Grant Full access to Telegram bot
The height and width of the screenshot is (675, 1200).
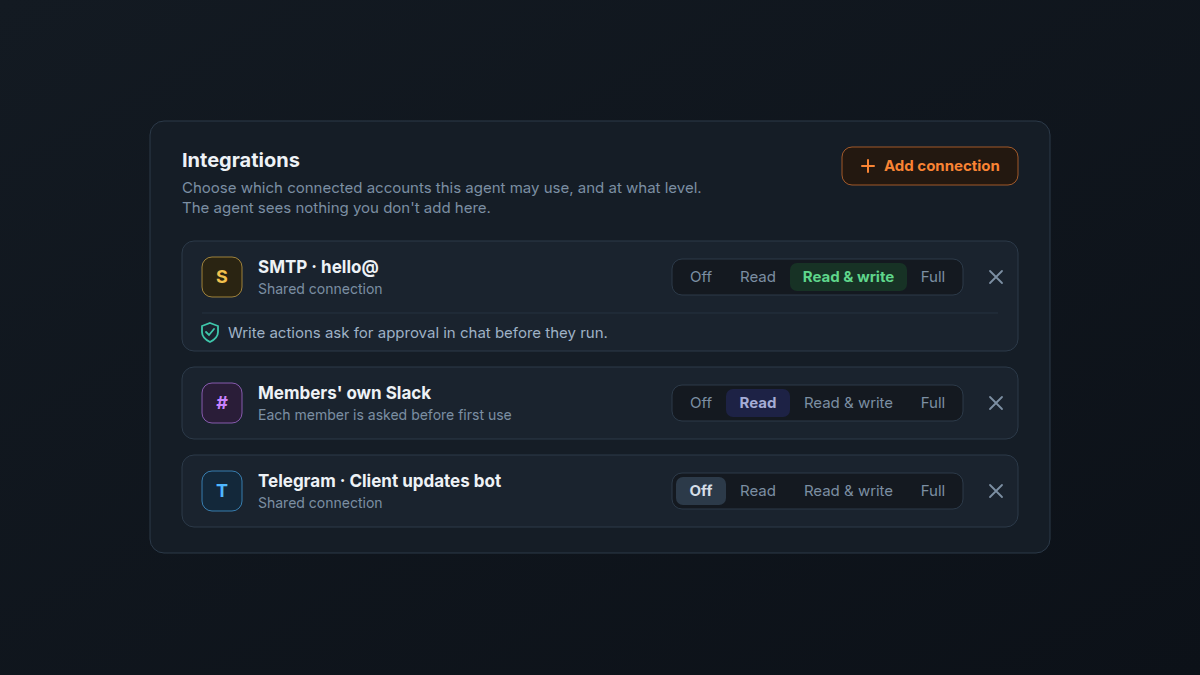[933, 491]
